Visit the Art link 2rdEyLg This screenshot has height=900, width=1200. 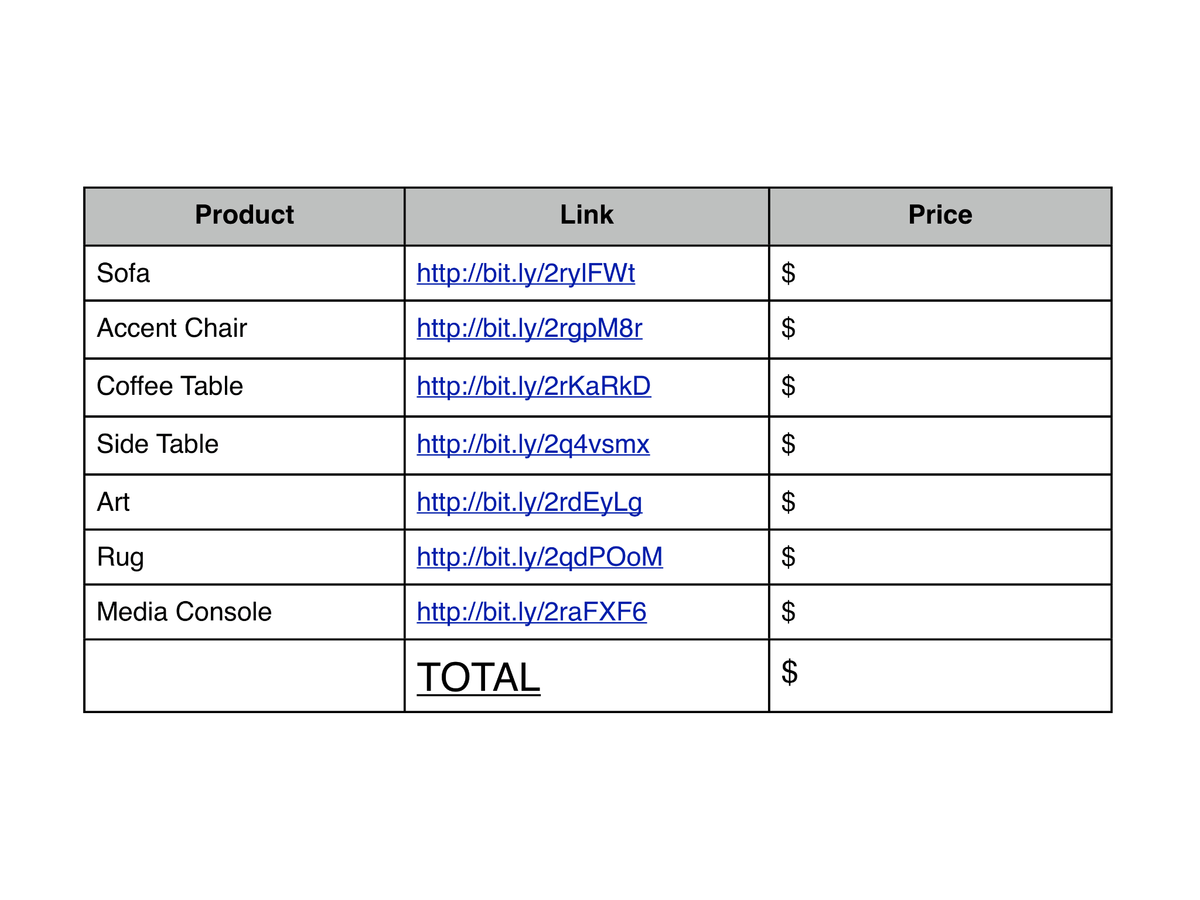click(529, 502)
